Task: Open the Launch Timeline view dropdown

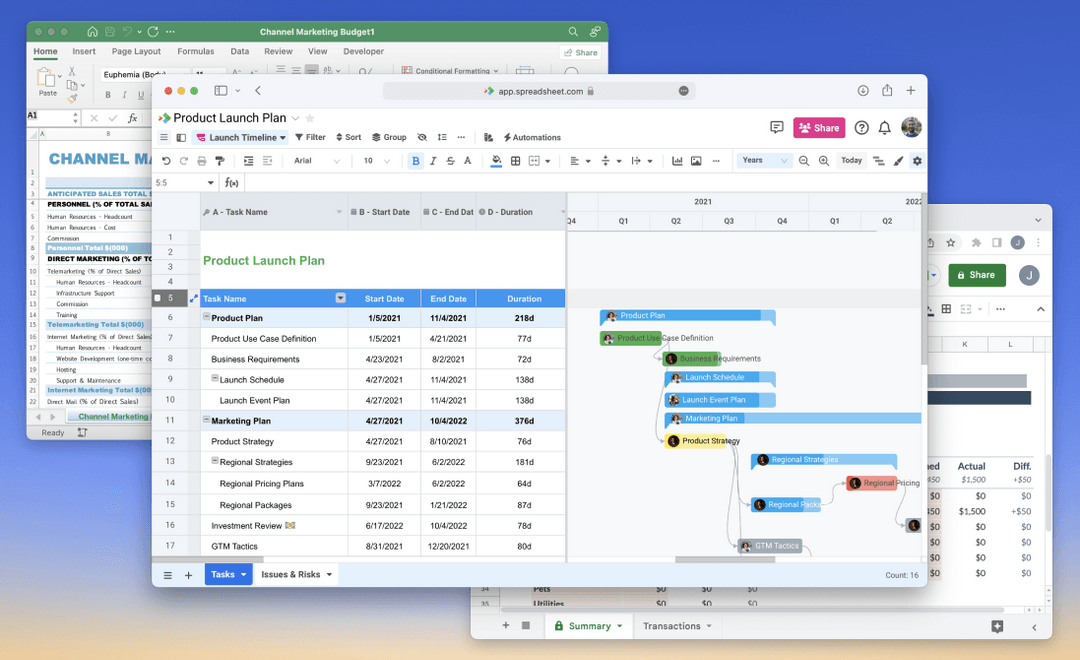Action: click(240, 137)
